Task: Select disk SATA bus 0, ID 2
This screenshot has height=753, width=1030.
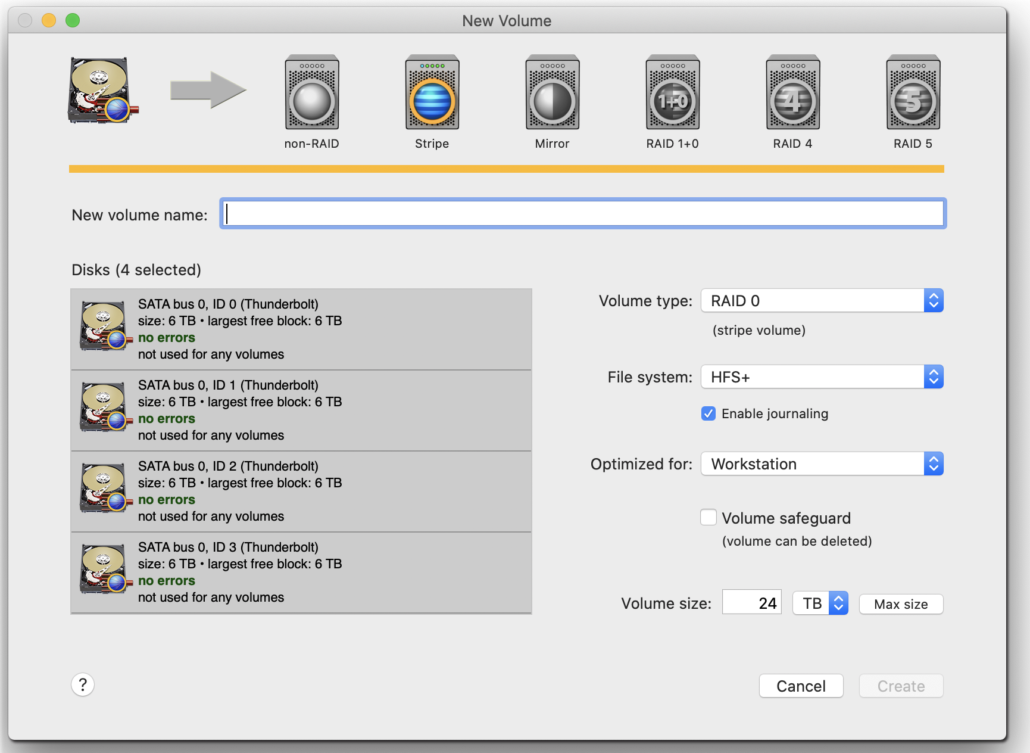Action: (x=301, y=491)
